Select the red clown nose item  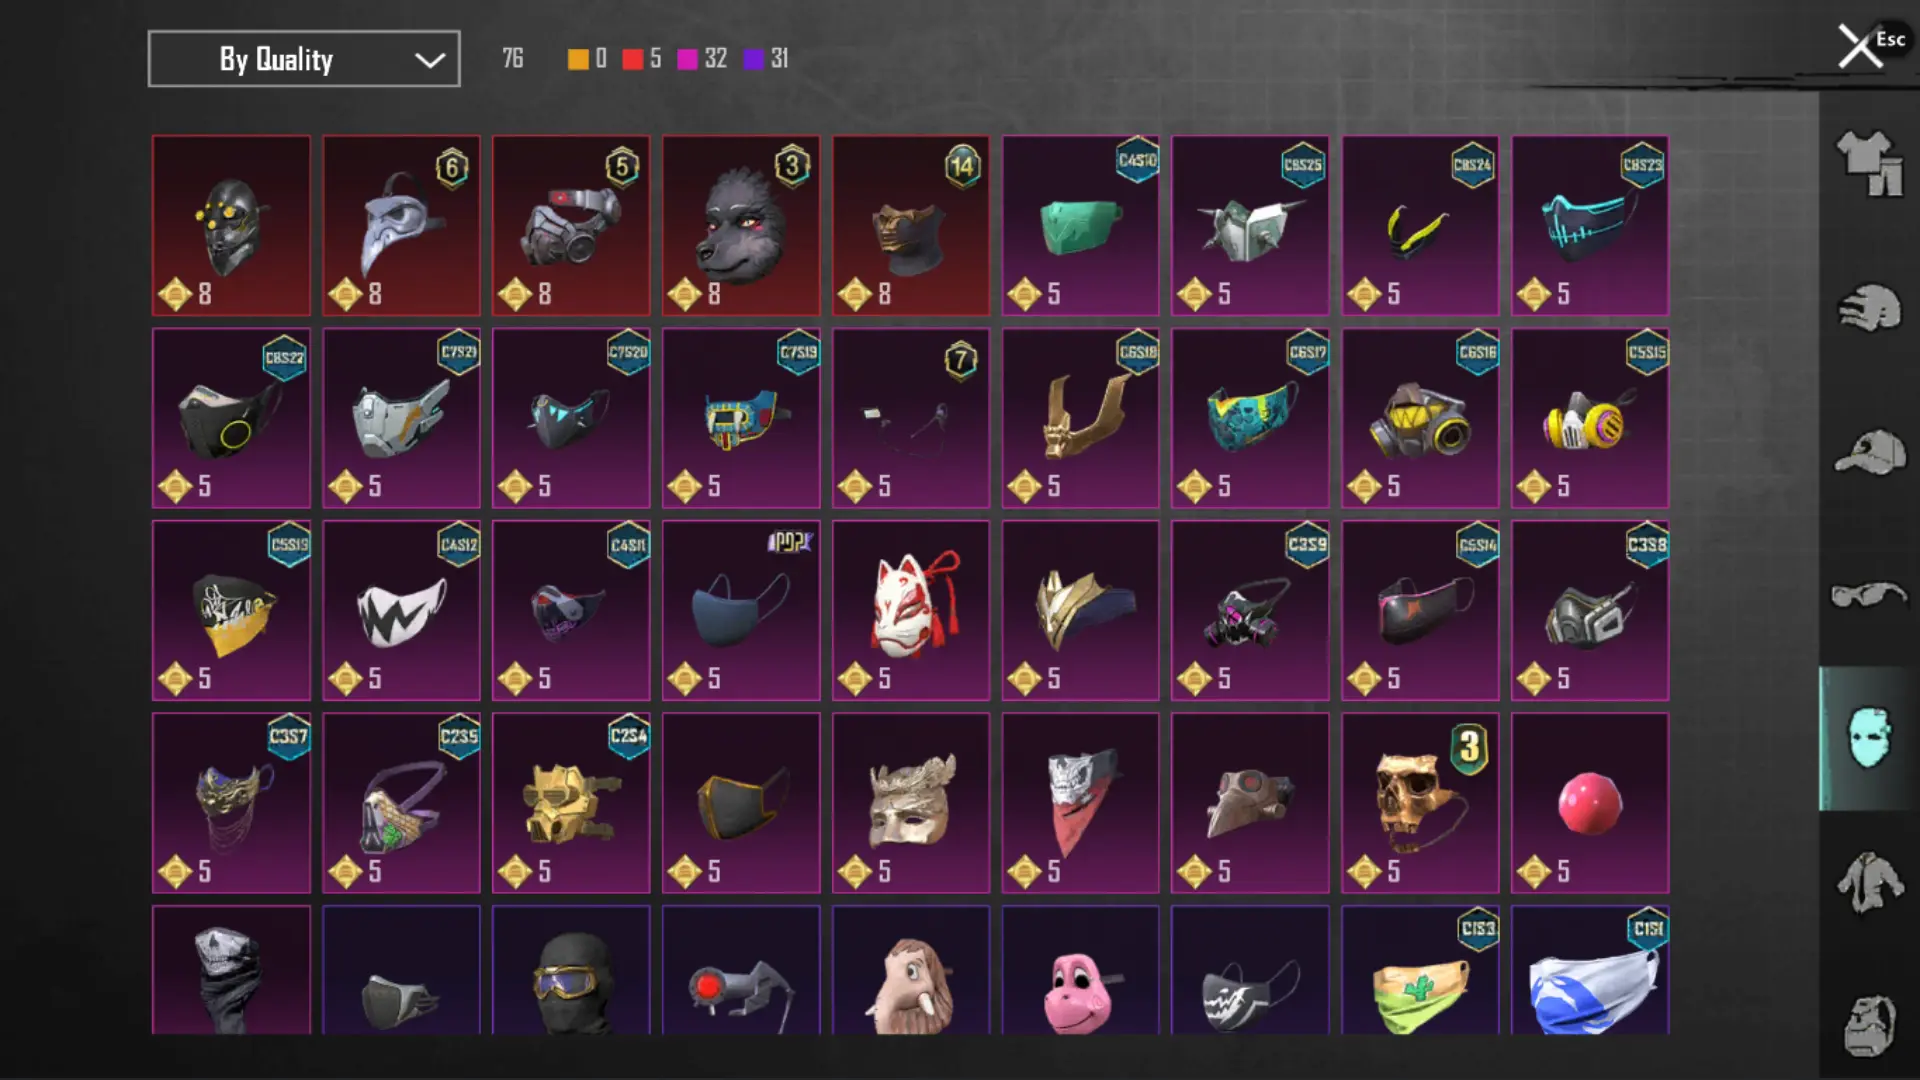pos(1590,803)
